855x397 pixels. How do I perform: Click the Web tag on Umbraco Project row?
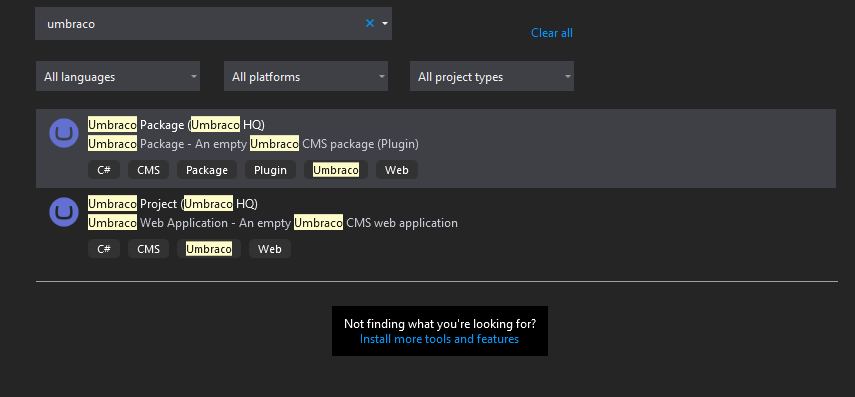coord(270,249)
